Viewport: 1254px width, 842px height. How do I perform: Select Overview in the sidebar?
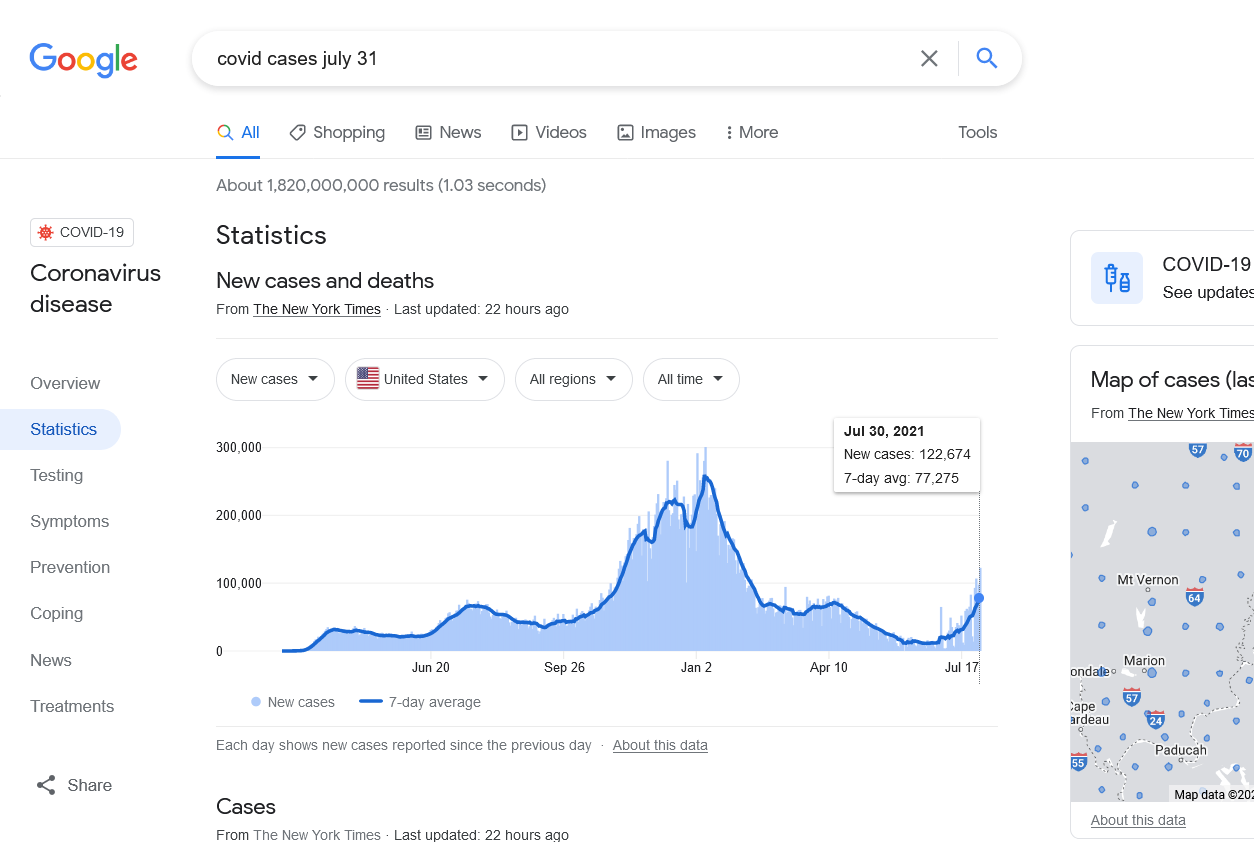pos(65,383)
